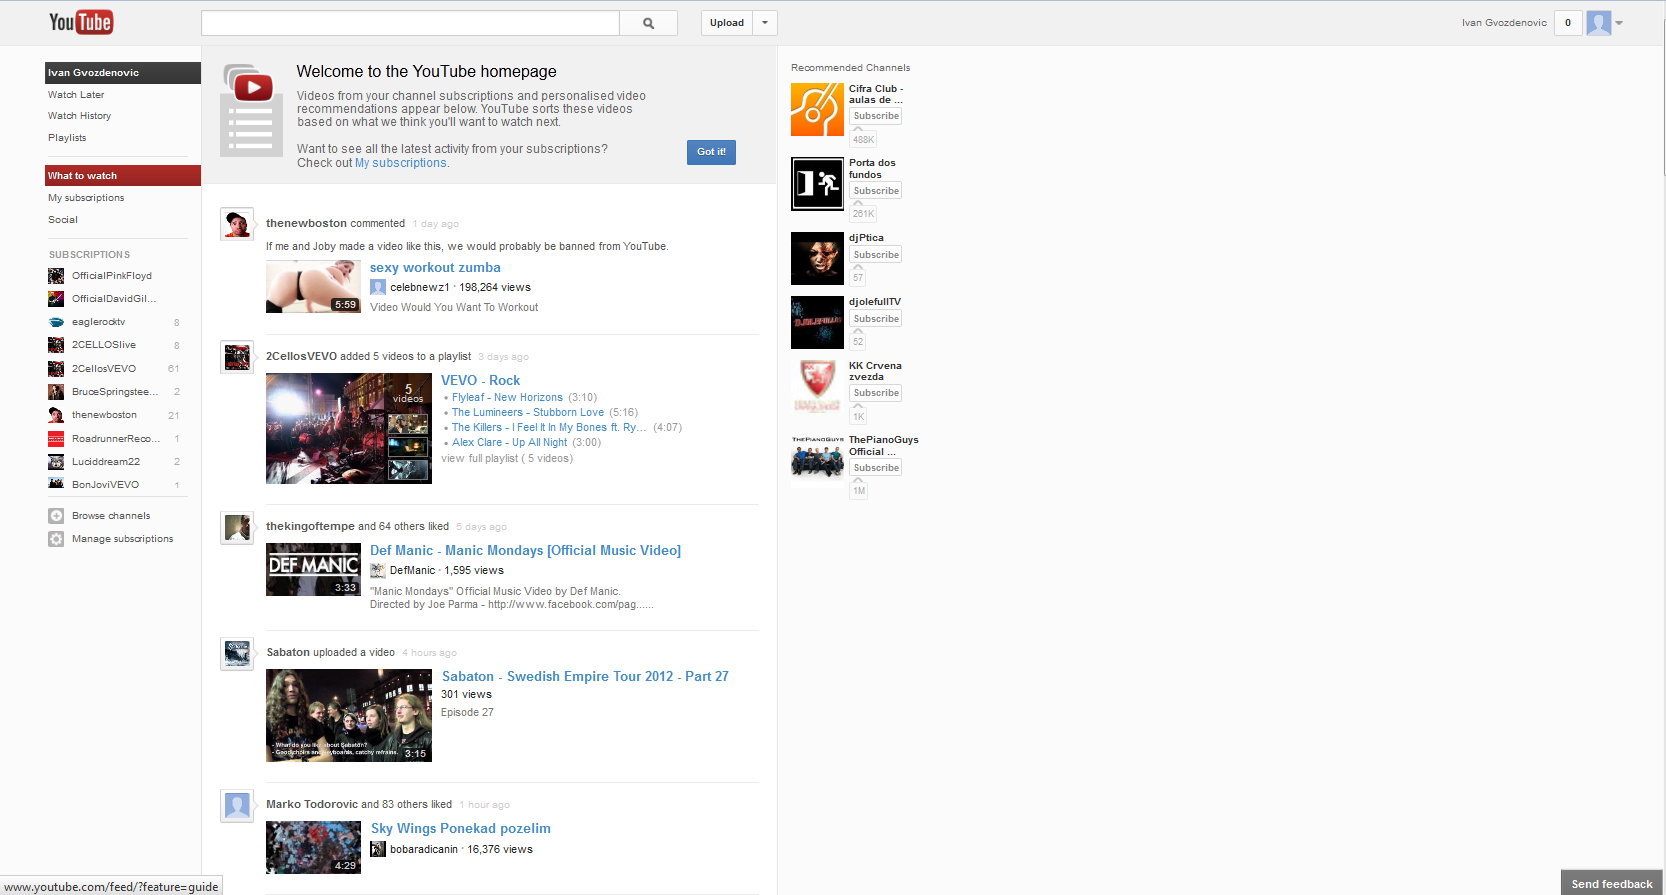The width and height of the screenshot is (1666, 895).
Task: Click the Browse channels plus icon
Action: point(56,516)
